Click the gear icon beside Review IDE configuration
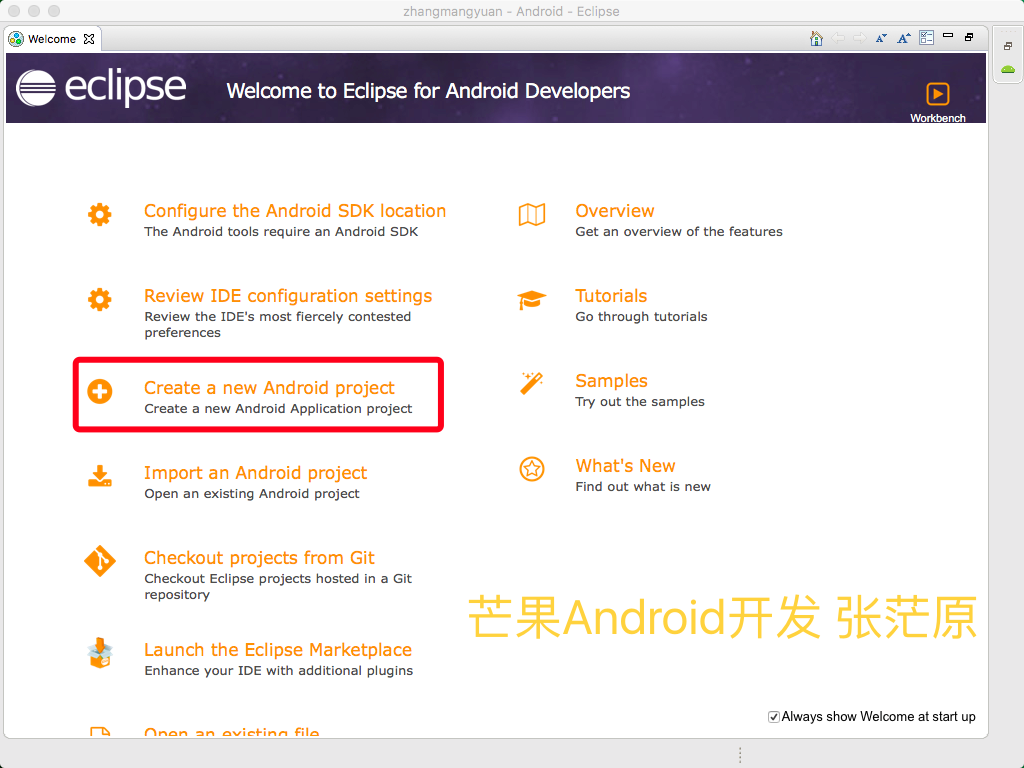 [100, 299]
